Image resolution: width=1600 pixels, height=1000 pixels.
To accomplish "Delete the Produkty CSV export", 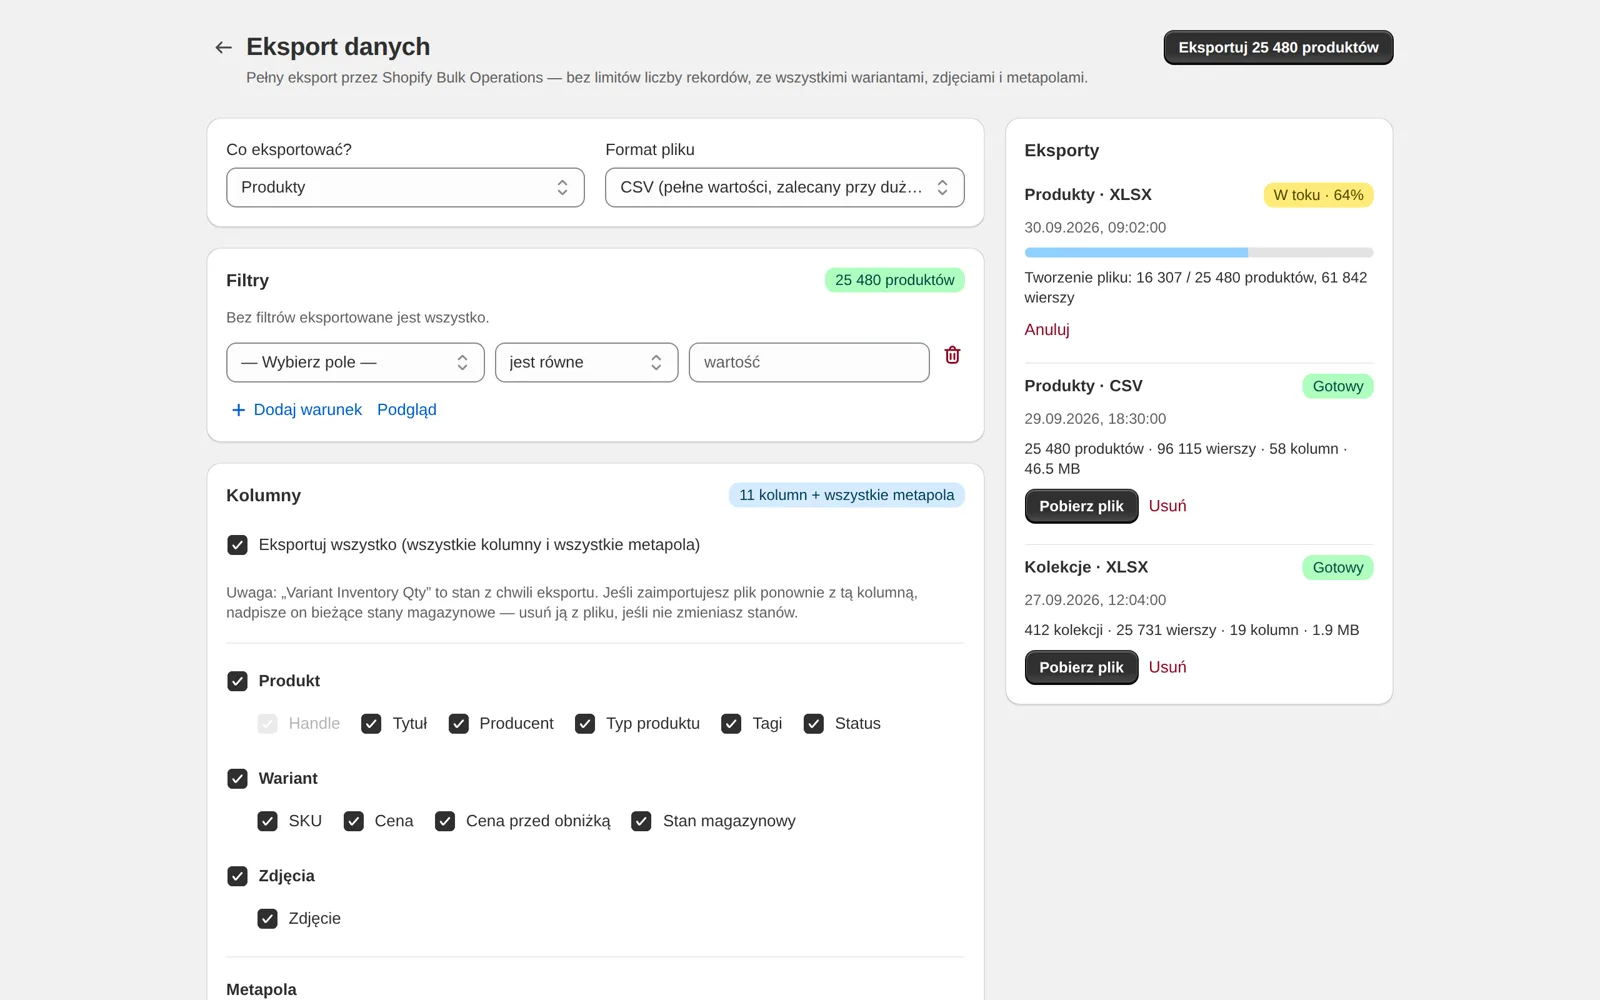I will point(1167,506).
